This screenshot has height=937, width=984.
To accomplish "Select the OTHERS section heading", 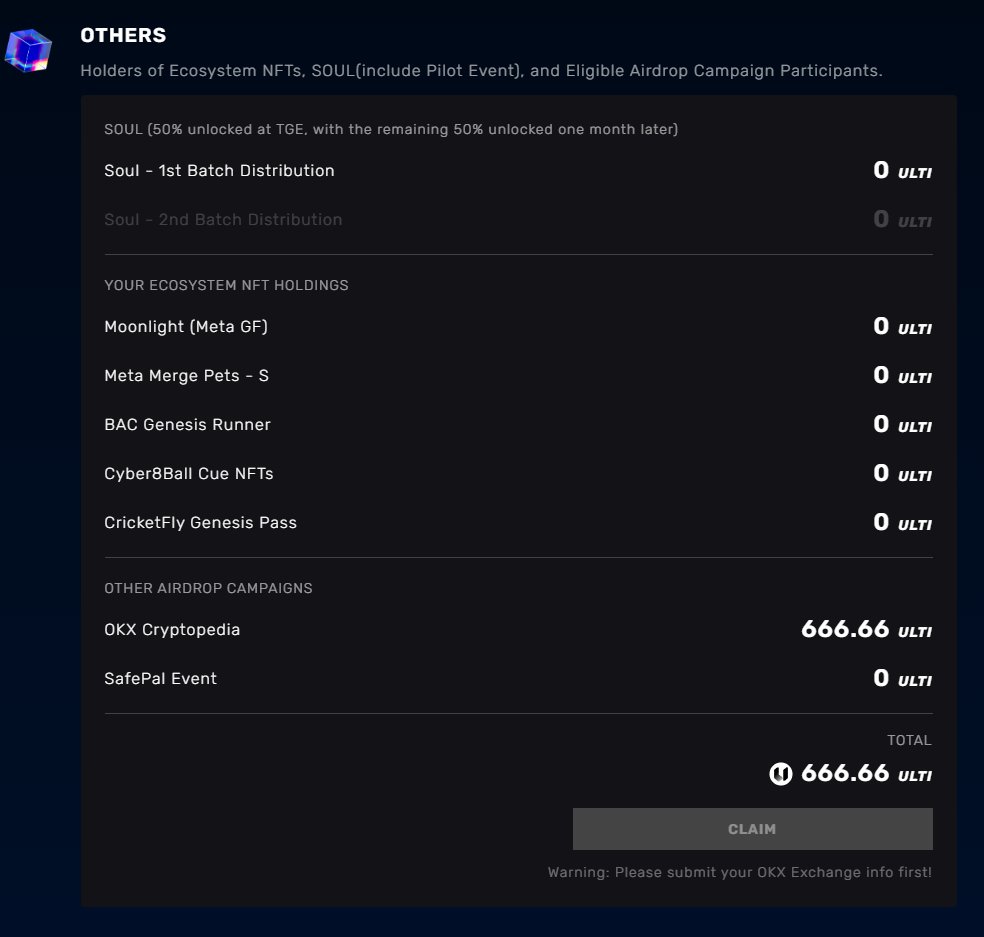I will coord(123,35).
